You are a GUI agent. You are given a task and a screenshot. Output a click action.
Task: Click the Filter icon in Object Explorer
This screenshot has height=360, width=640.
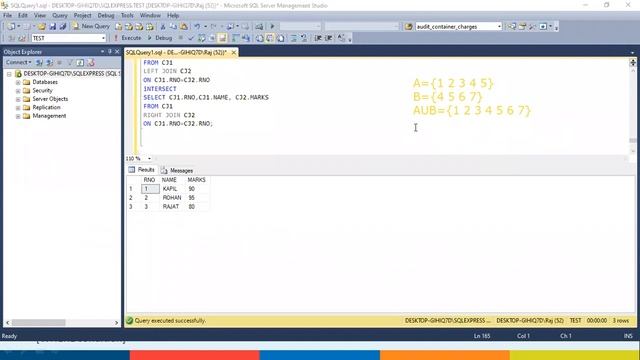pyautogui.click(x=70, y=62)
